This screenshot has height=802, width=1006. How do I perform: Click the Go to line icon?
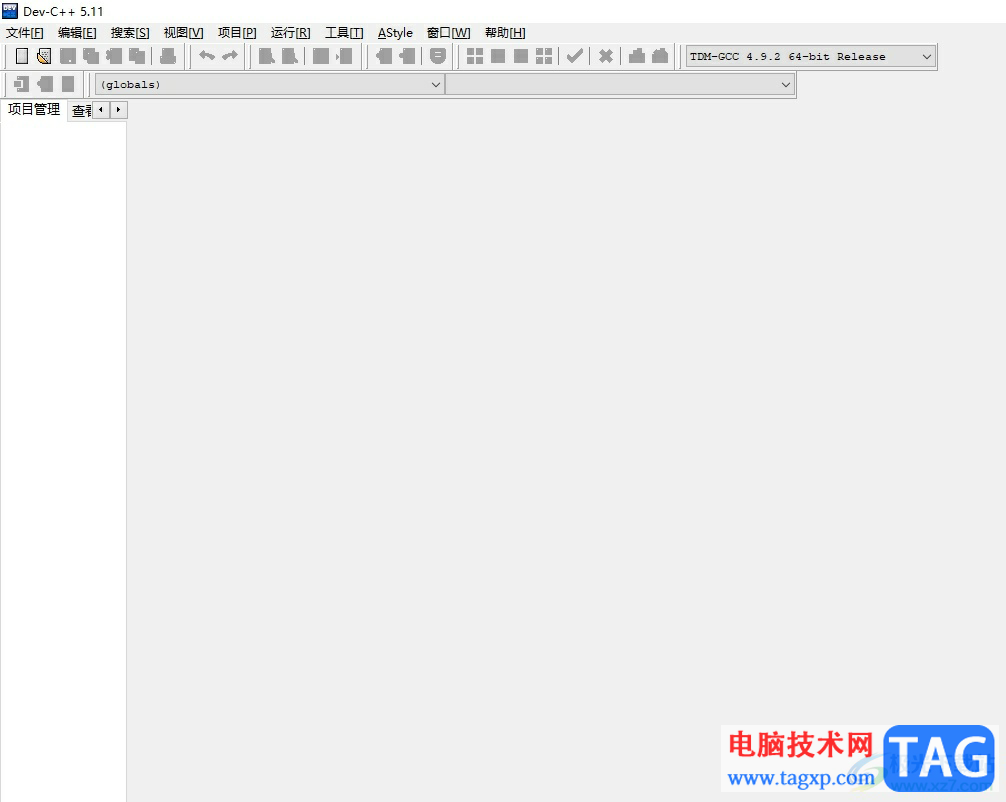tap(345, 56)
